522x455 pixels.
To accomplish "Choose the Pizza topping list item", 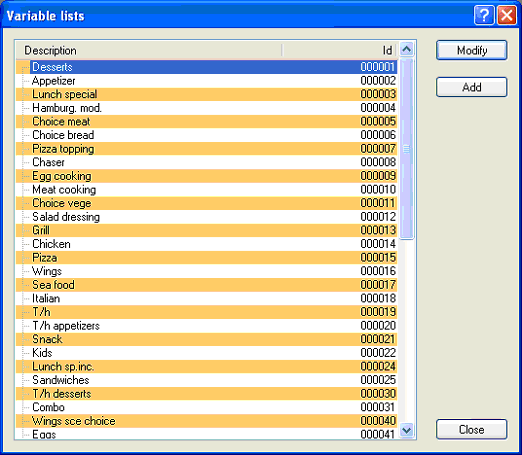I will click(207, 149).
